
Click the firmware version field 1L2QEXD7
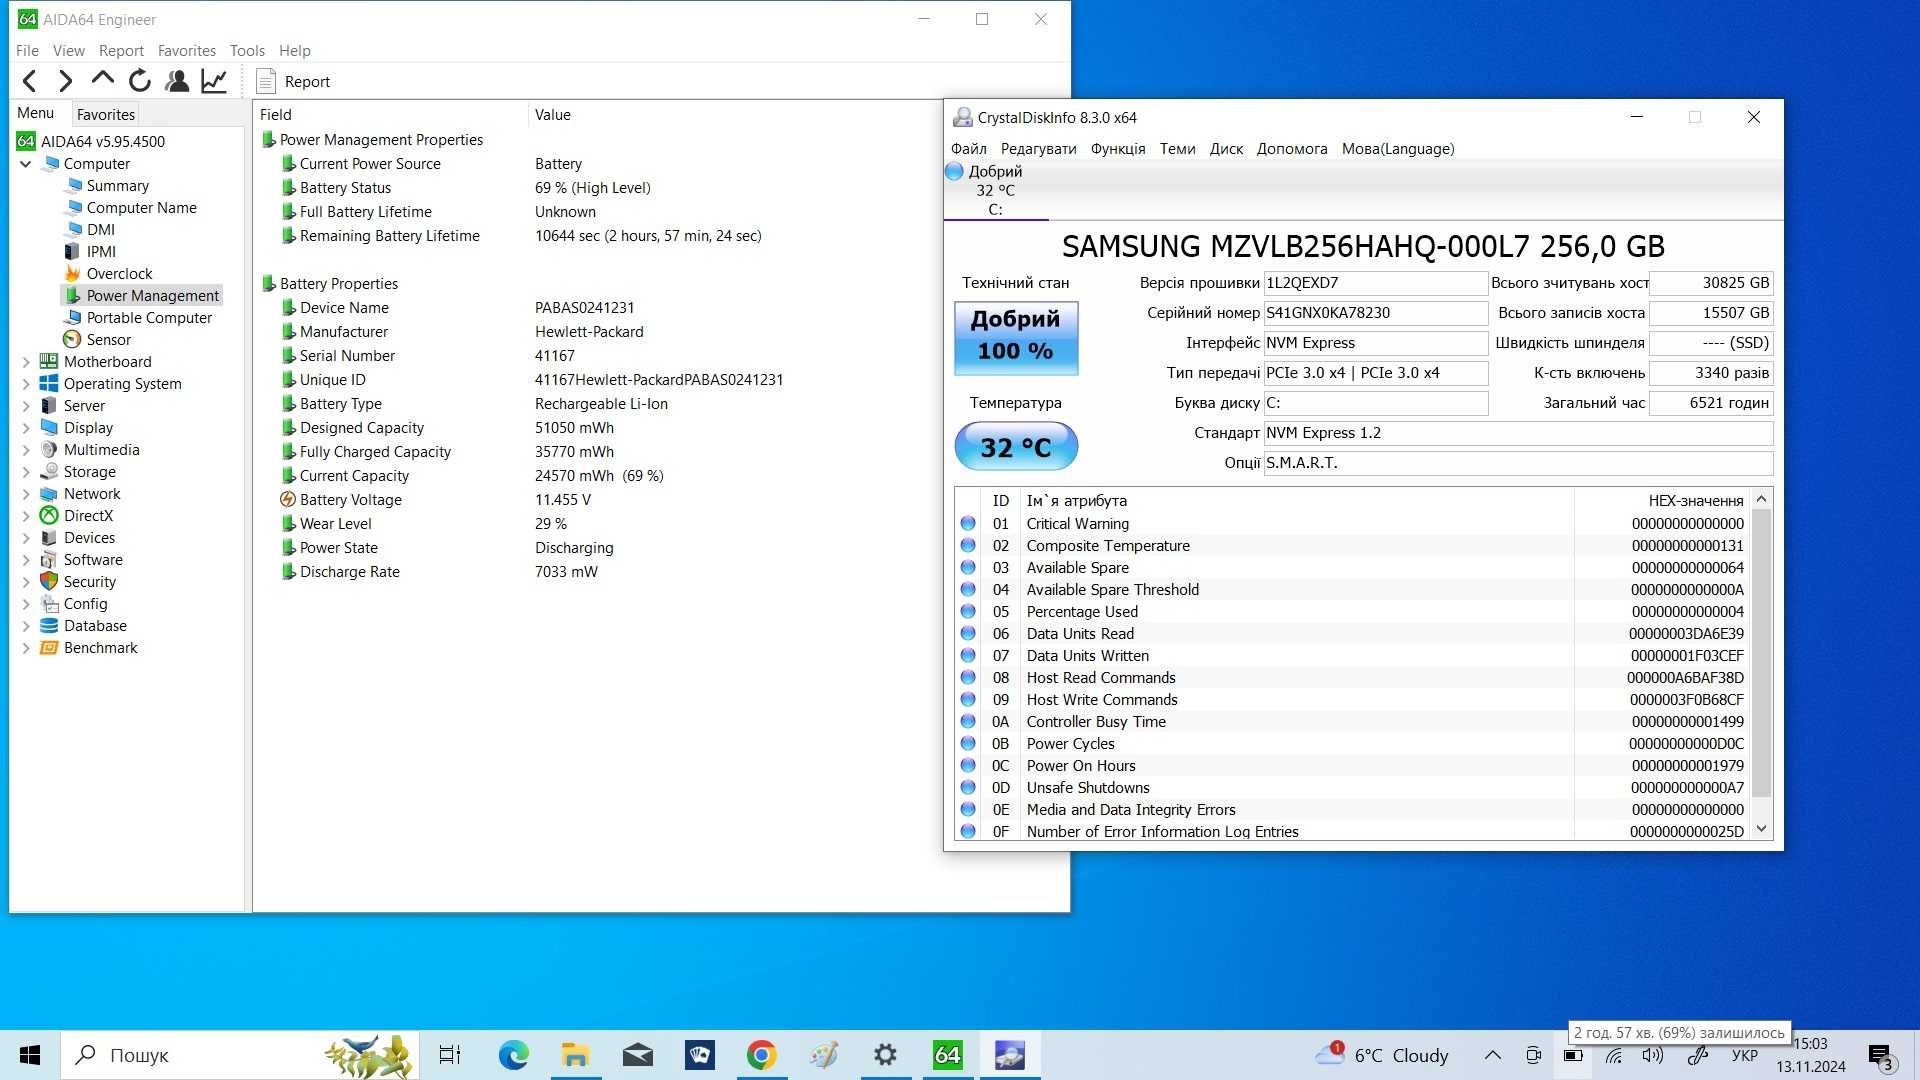click(x=1375, y=283)
